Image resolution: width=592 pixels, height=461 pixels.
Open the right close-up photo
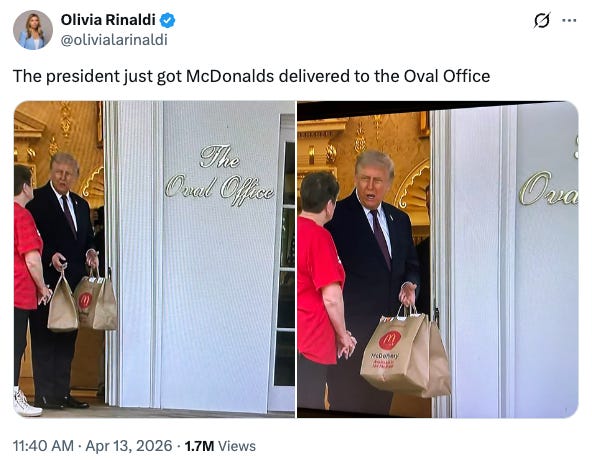click(x=438, y=259)
